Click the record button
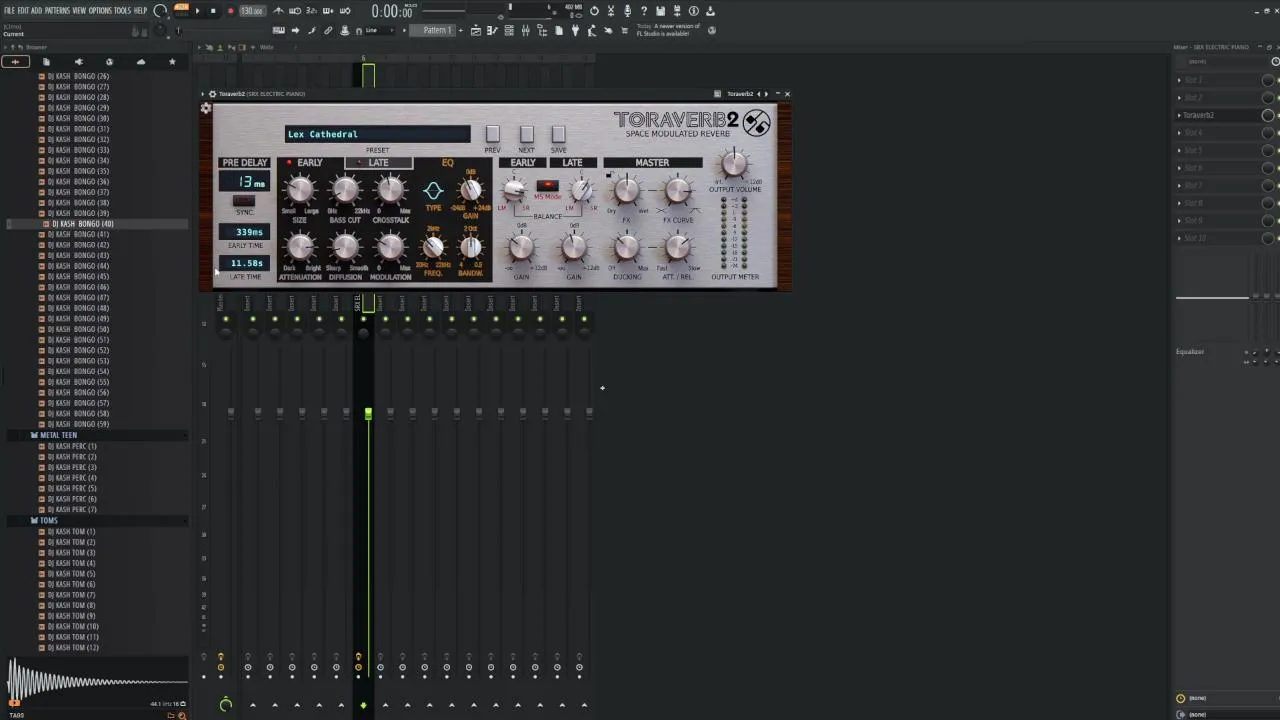 click(230, 11)
